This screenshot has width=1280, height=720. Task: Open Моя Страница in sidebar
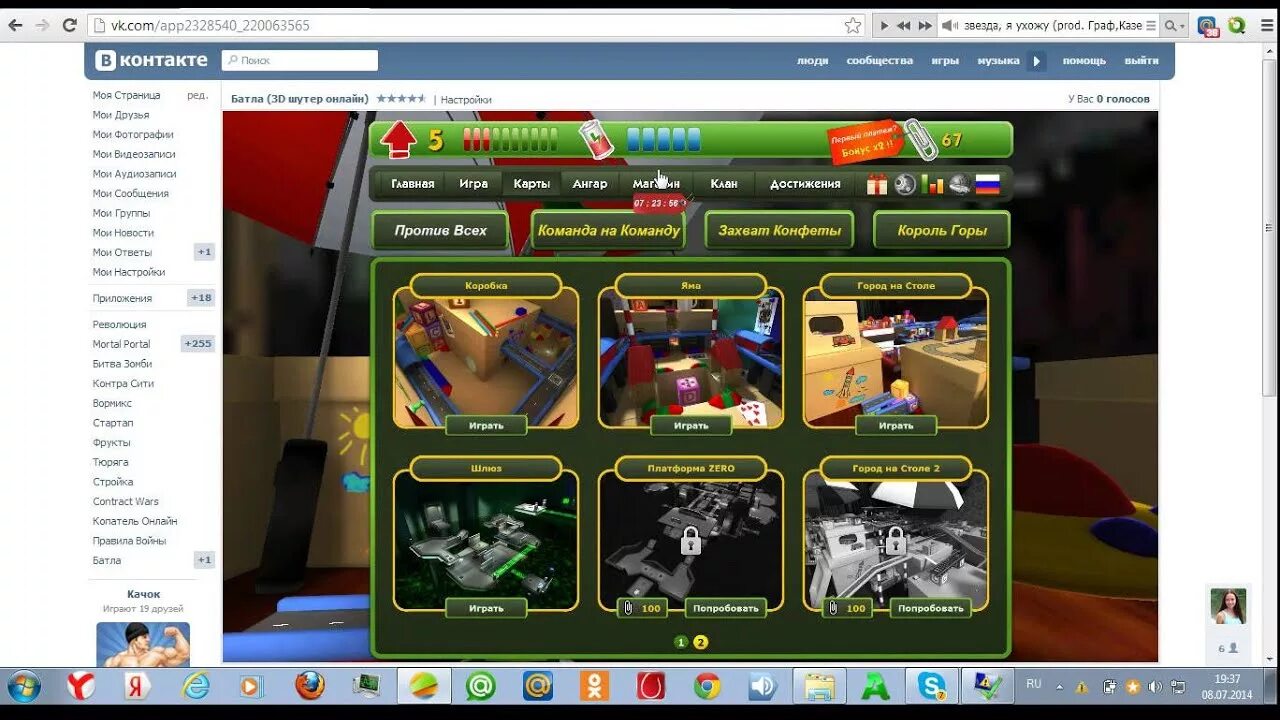tap(127, 95)
